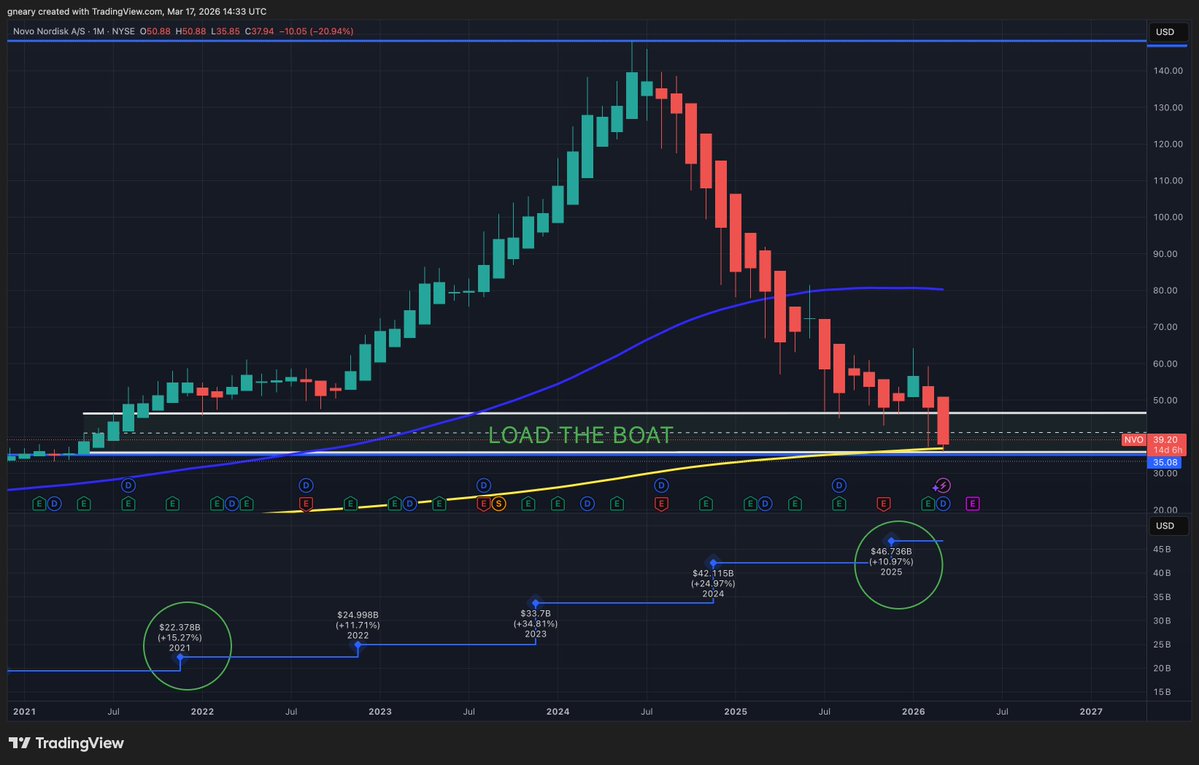Click the D dividend marker beside the purple E
1199x765 pixels.
tap(943, 503)
